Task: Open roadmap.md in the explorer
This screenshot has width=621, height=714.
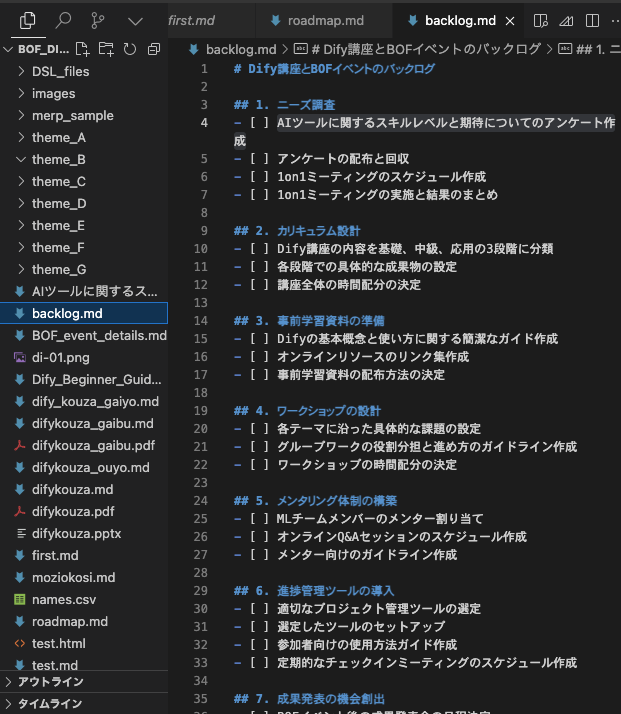Action: point(84,622)
